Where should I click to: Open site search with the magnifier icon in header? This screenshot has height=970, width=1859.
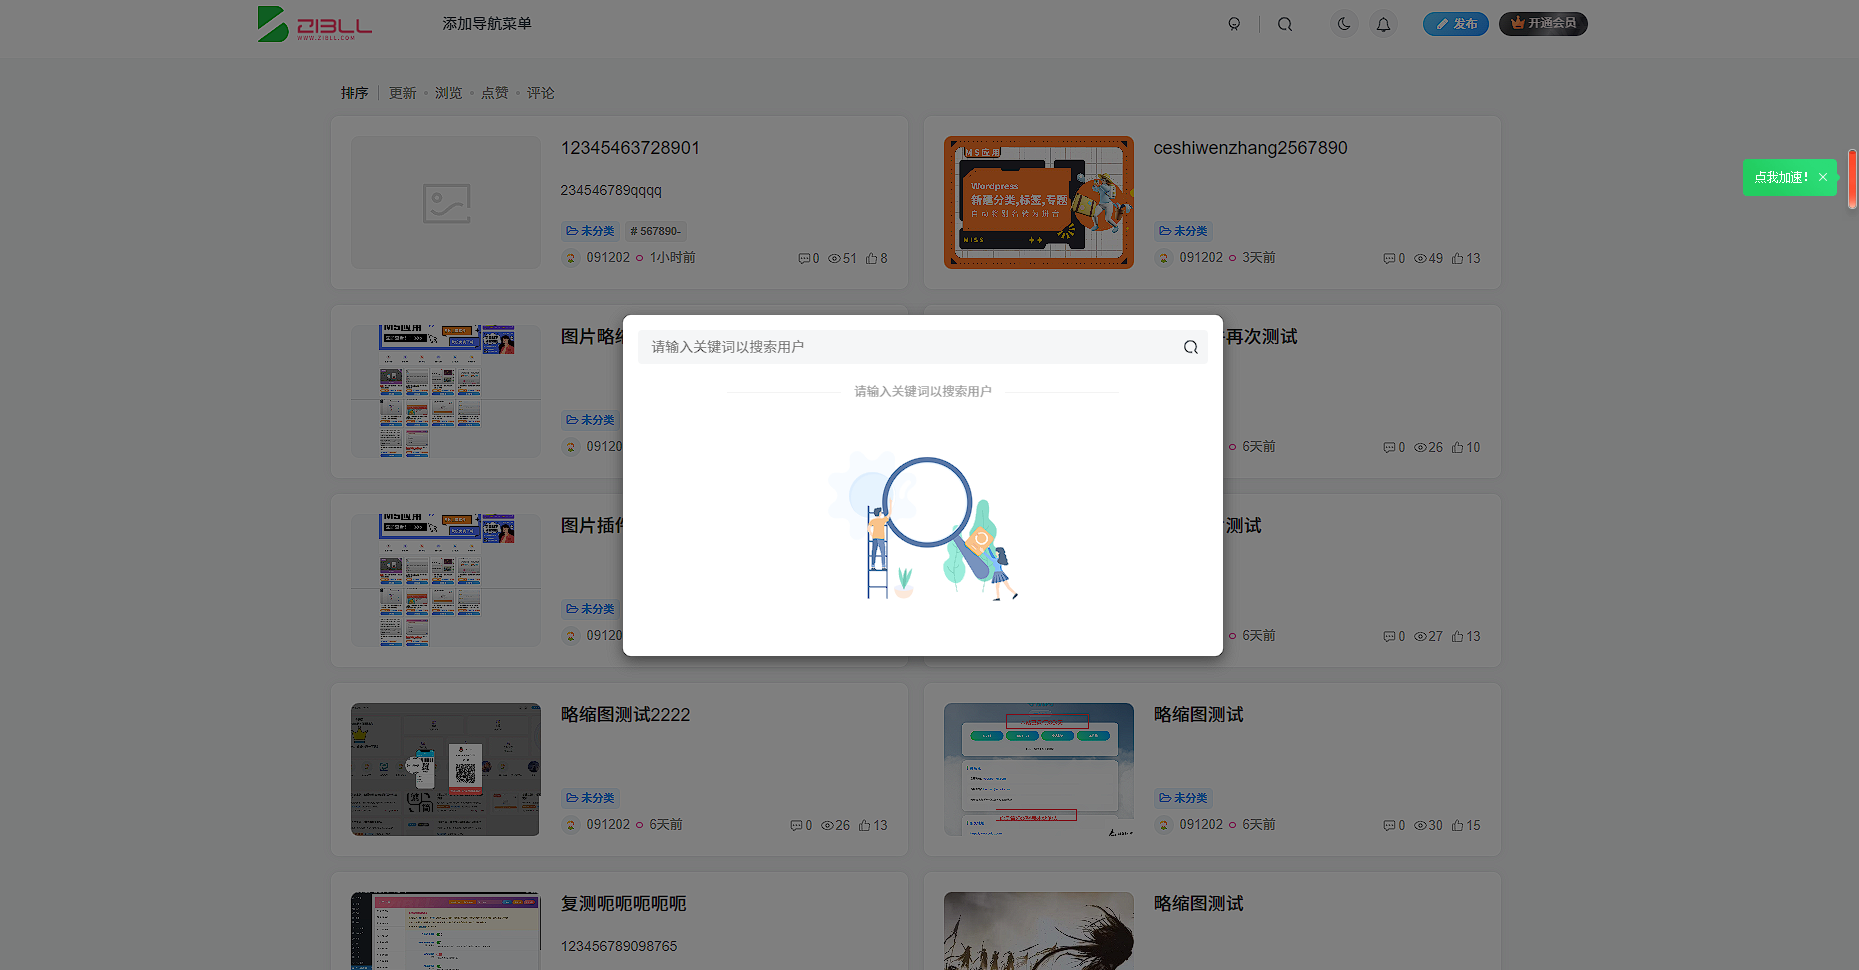point(1285,23)
